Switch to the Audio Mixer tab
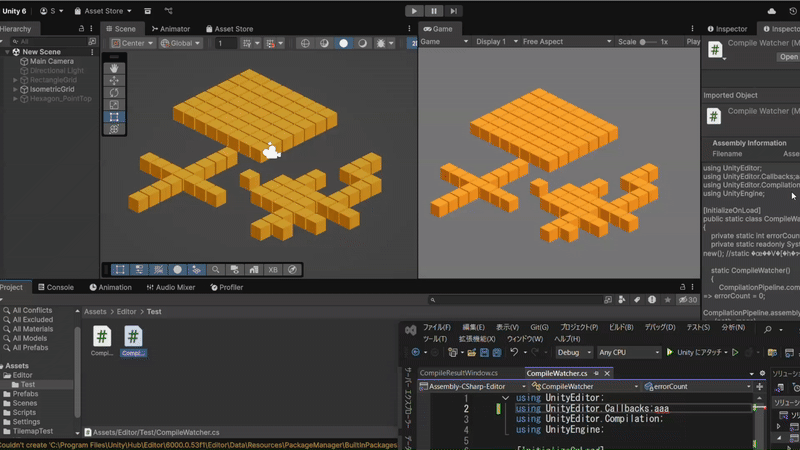The image size is (800, 450). point(170,287)
